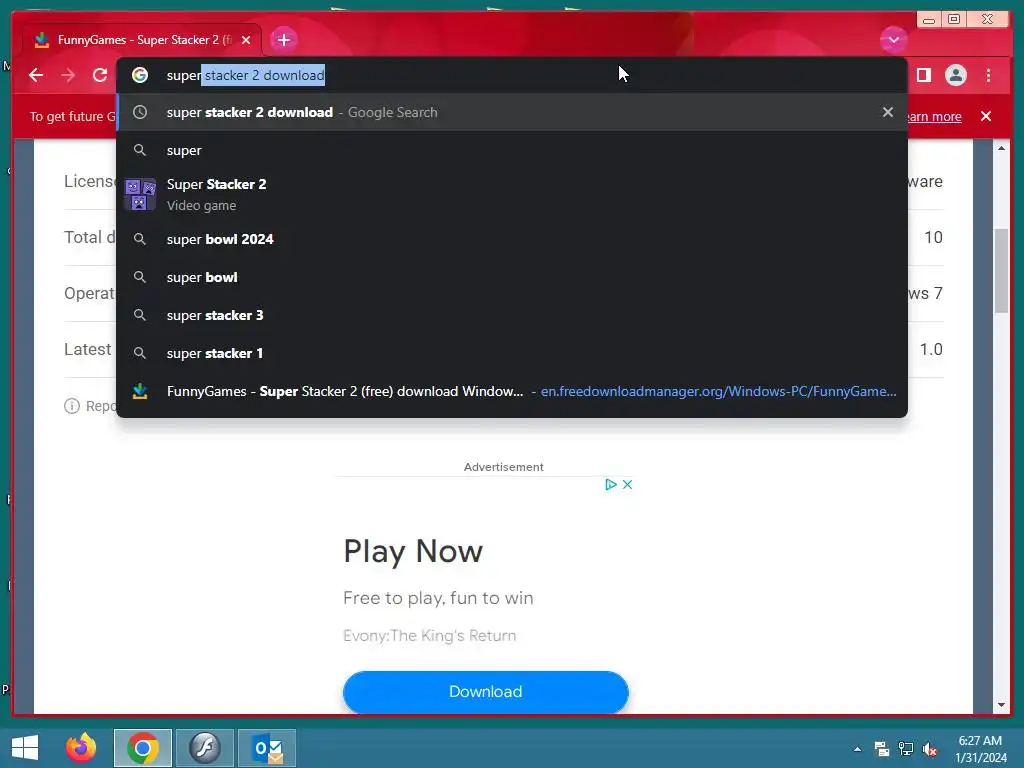Click page scrollbar down arrow
The width and height of the screenshot is (1024, 768).
[x=1001, y=705]
